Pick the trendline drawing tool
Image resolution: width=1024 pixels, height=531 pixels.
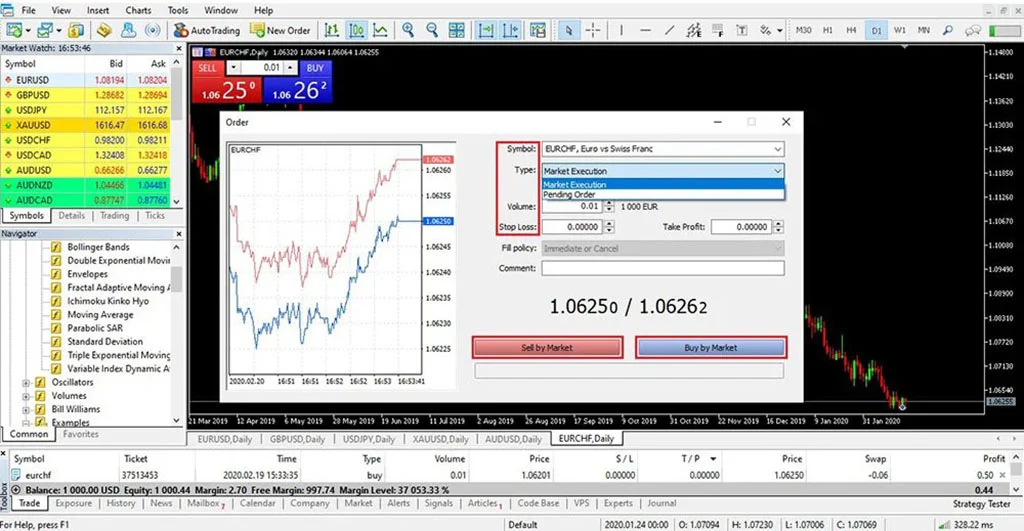click(668, 30)
